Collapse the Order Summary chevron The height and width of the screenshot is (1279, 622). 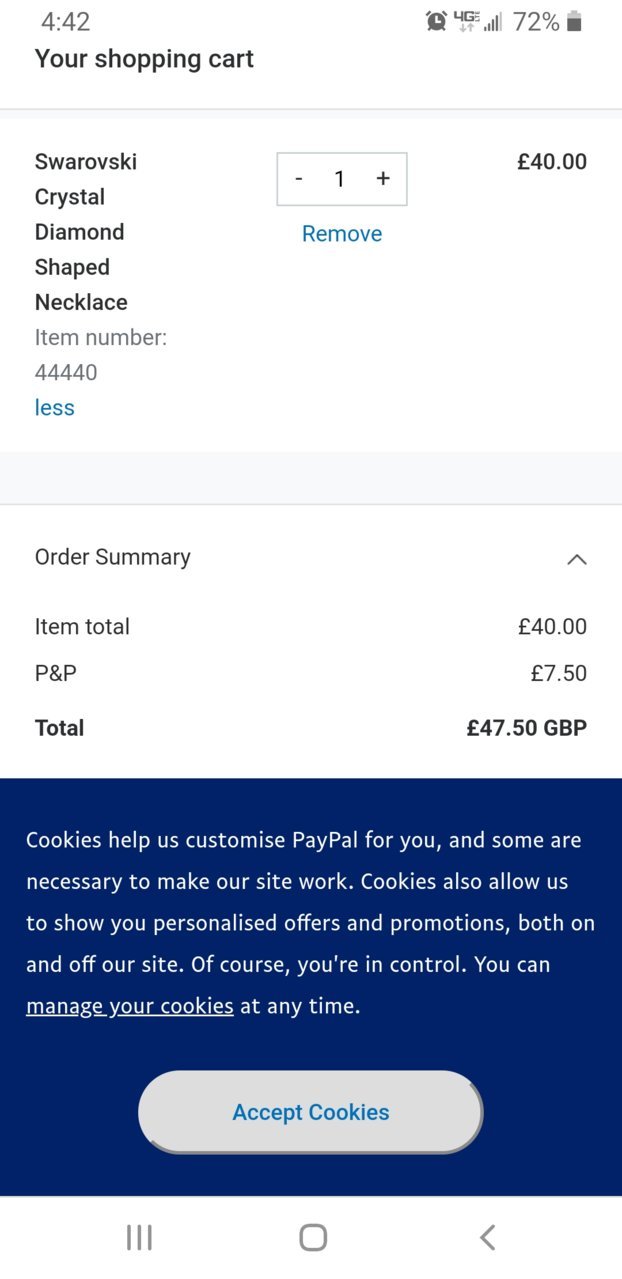click(x=576, y=559)
